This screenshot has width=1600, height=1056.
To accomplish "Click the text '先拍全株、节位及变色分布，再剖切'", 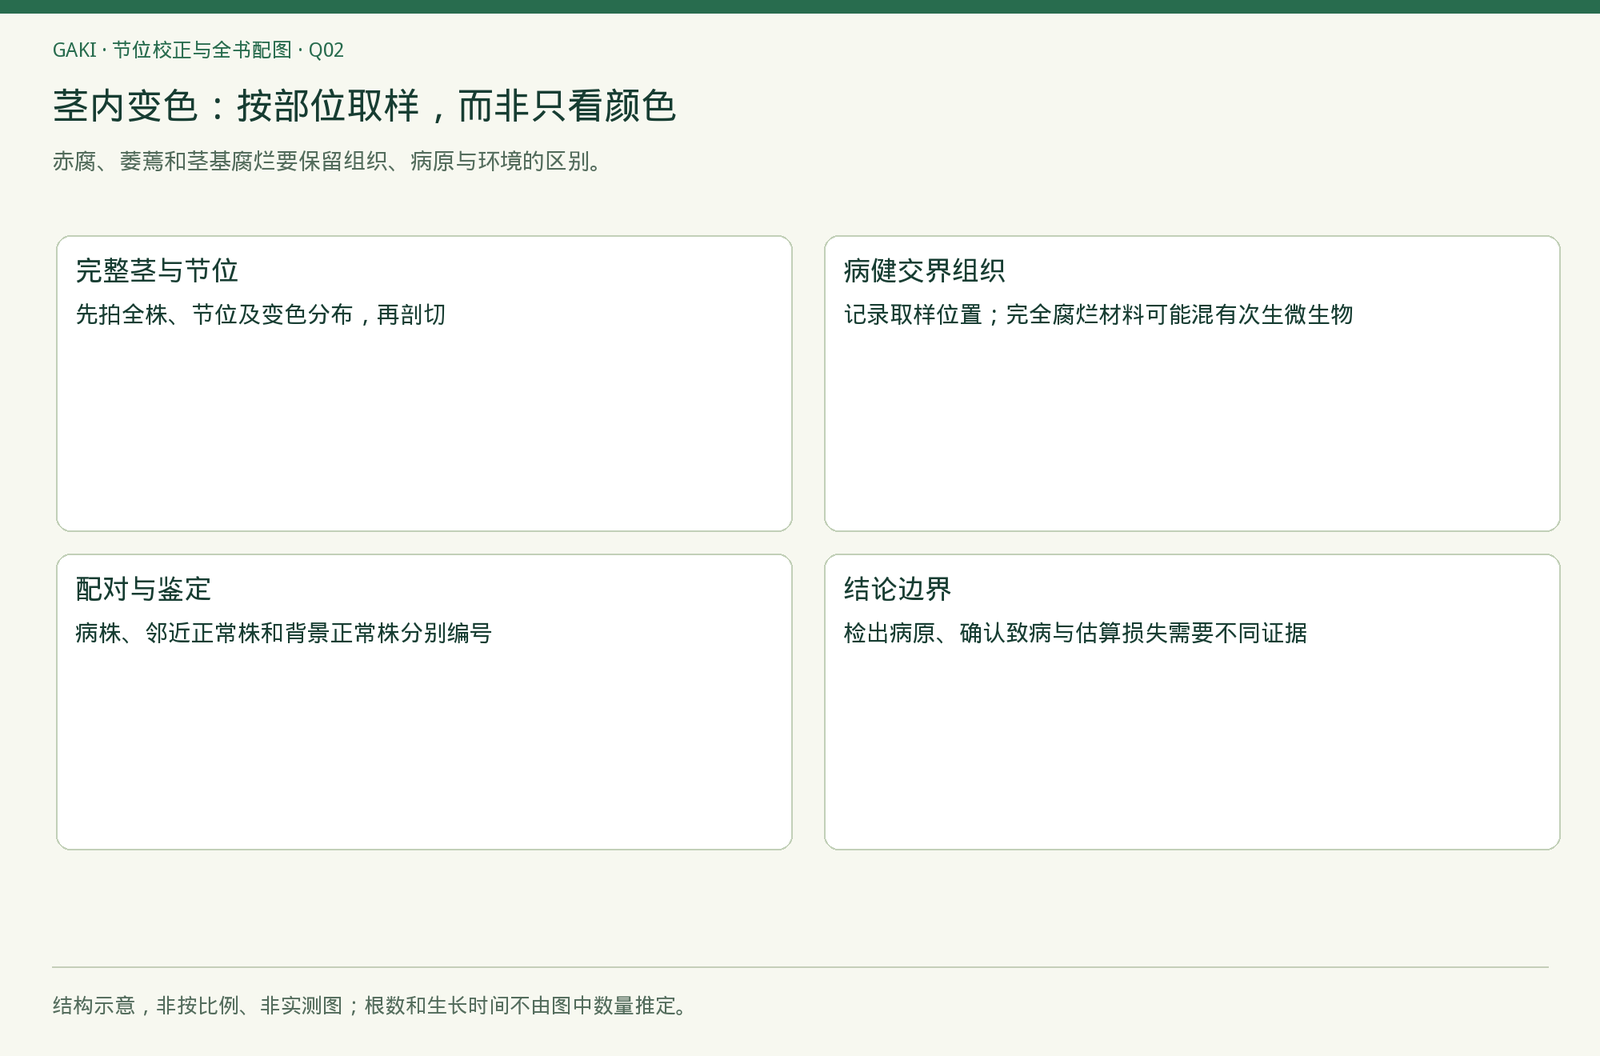I will tap(261, 315).
